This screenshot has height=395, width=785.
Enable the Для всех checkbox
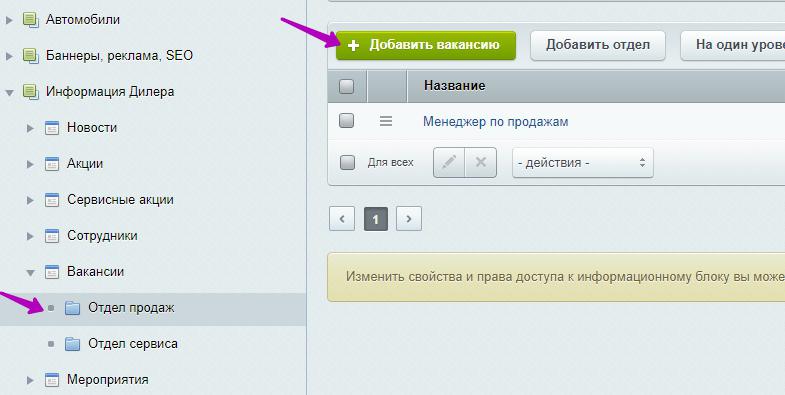[347, 163]
